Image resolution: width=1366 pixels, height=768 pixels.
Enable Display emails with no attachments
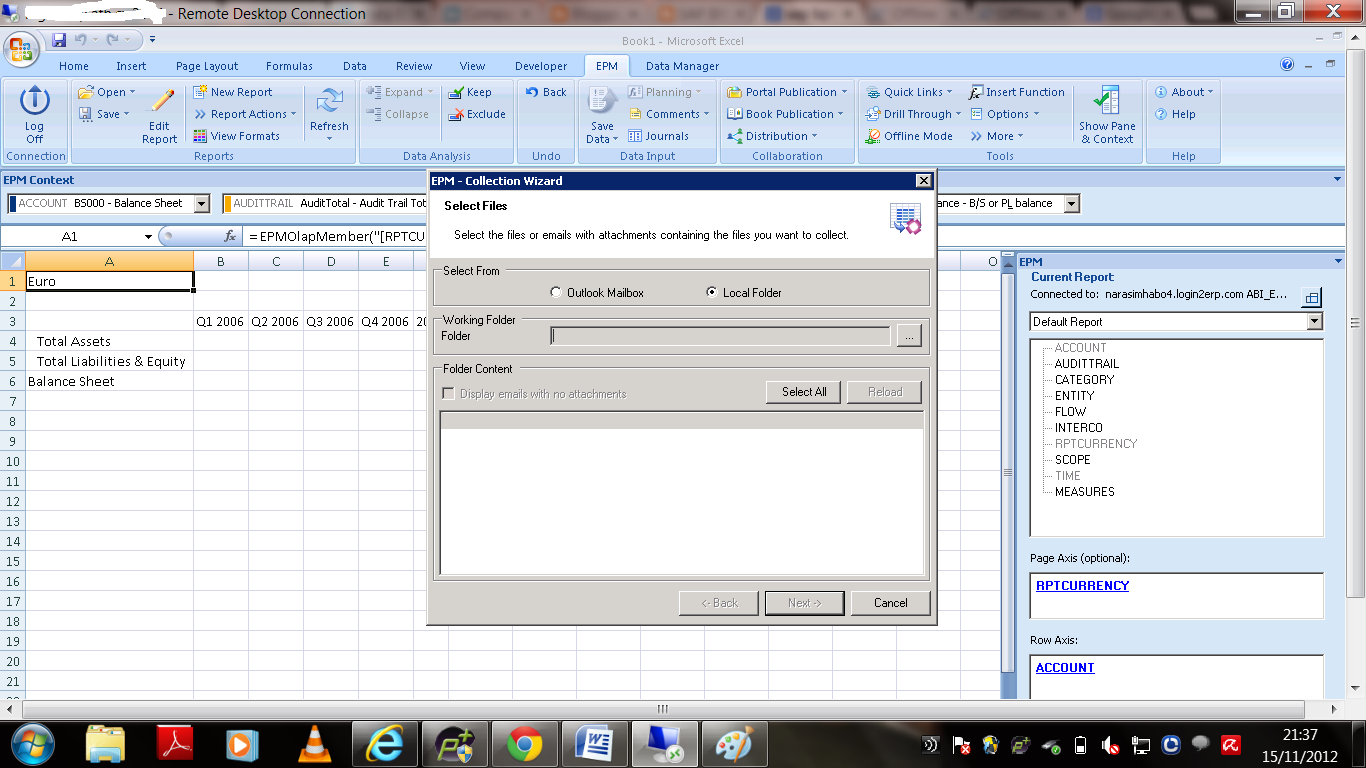coord(447,392)
